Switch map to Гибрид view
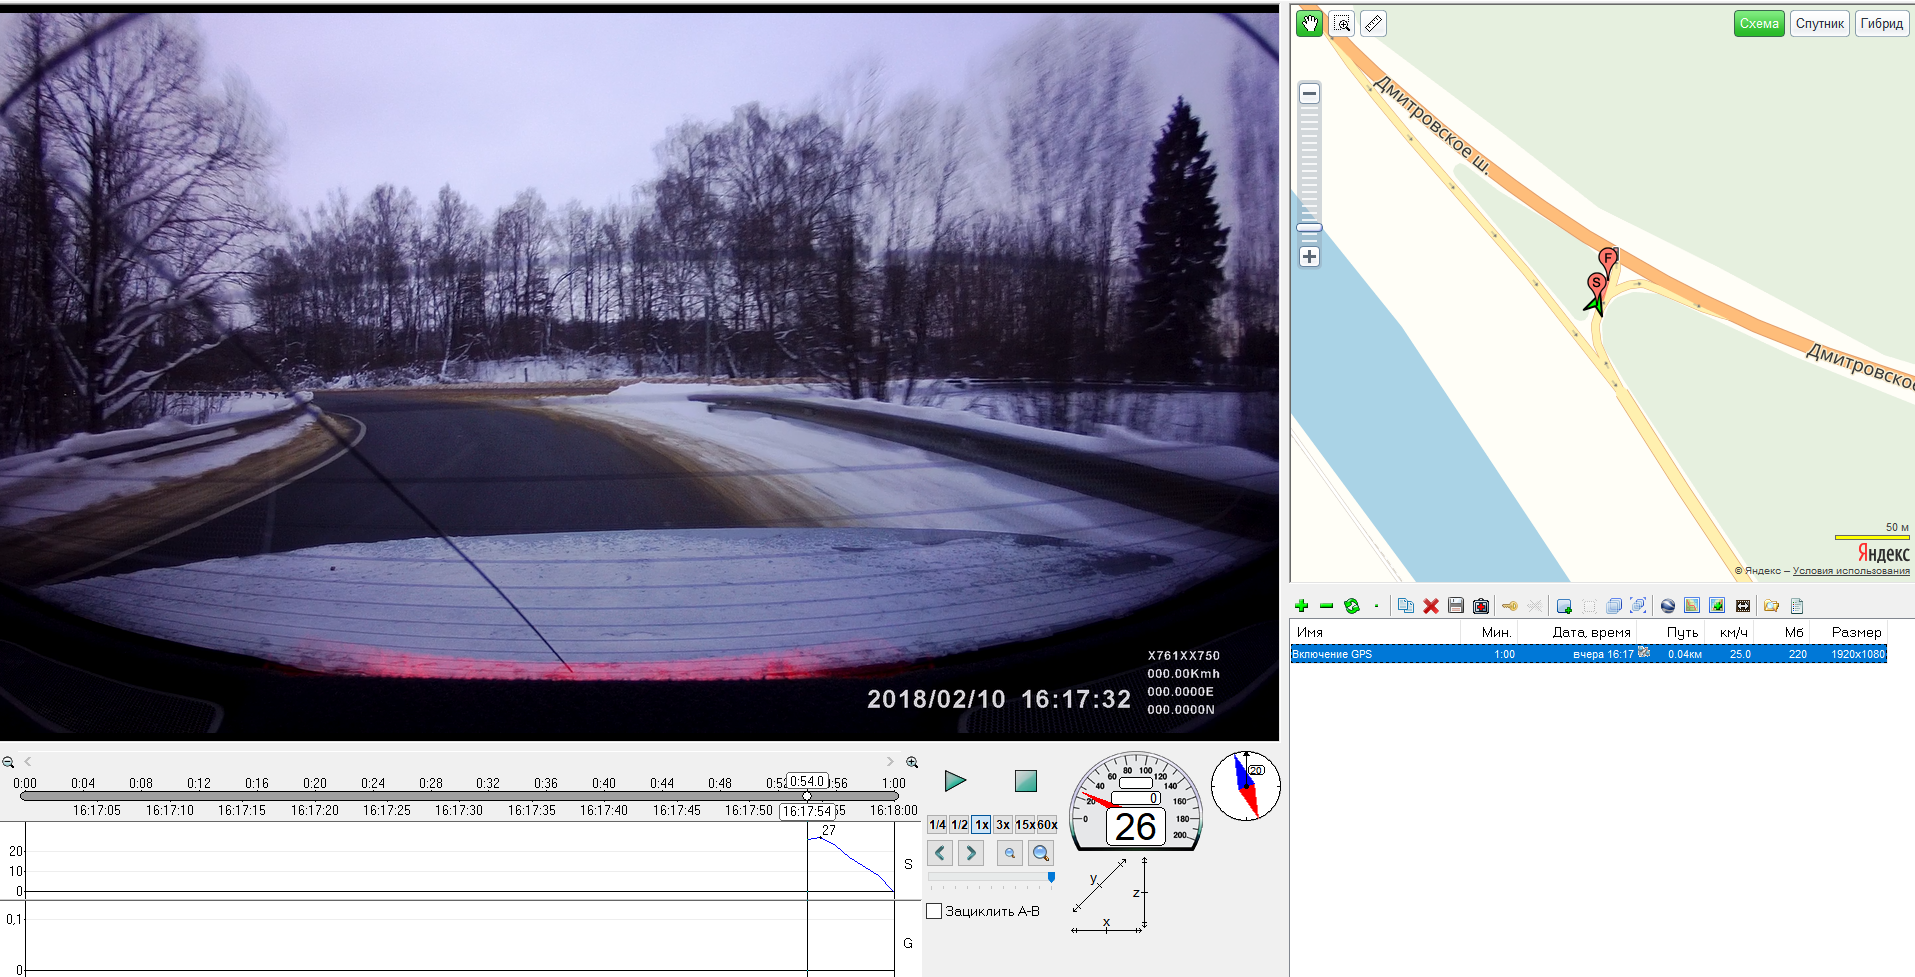The height and width of the screenshot is (977, 1915). tap(1881, 24)
